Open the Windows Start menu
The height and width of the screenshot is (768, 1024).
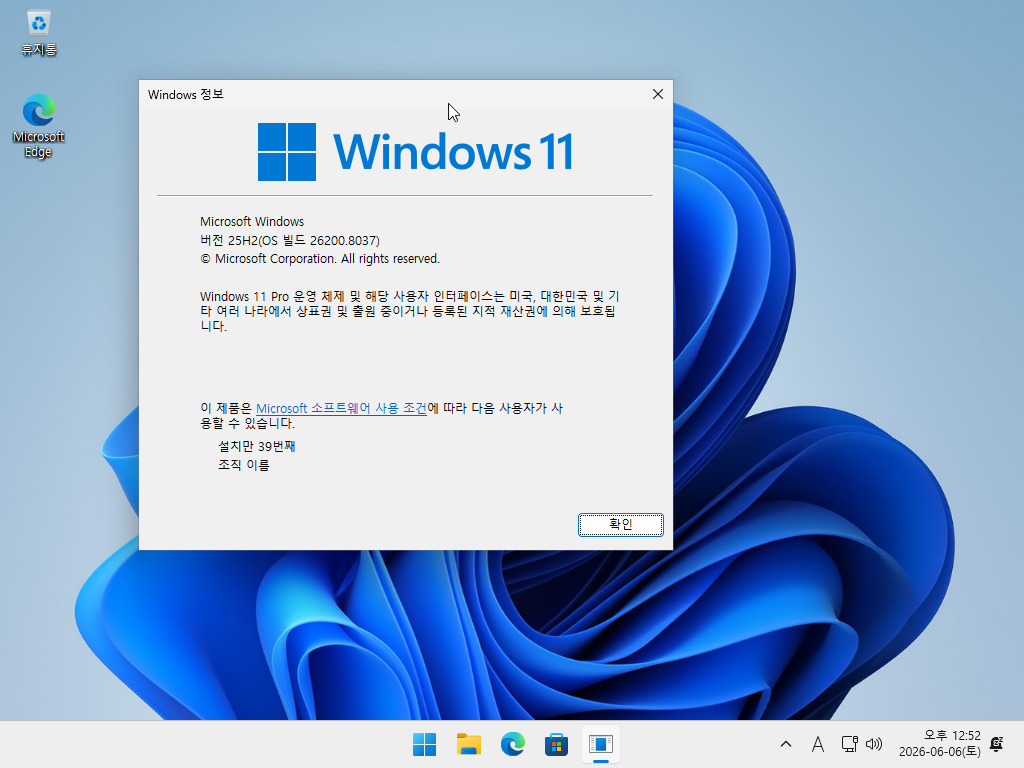point(424,744)
